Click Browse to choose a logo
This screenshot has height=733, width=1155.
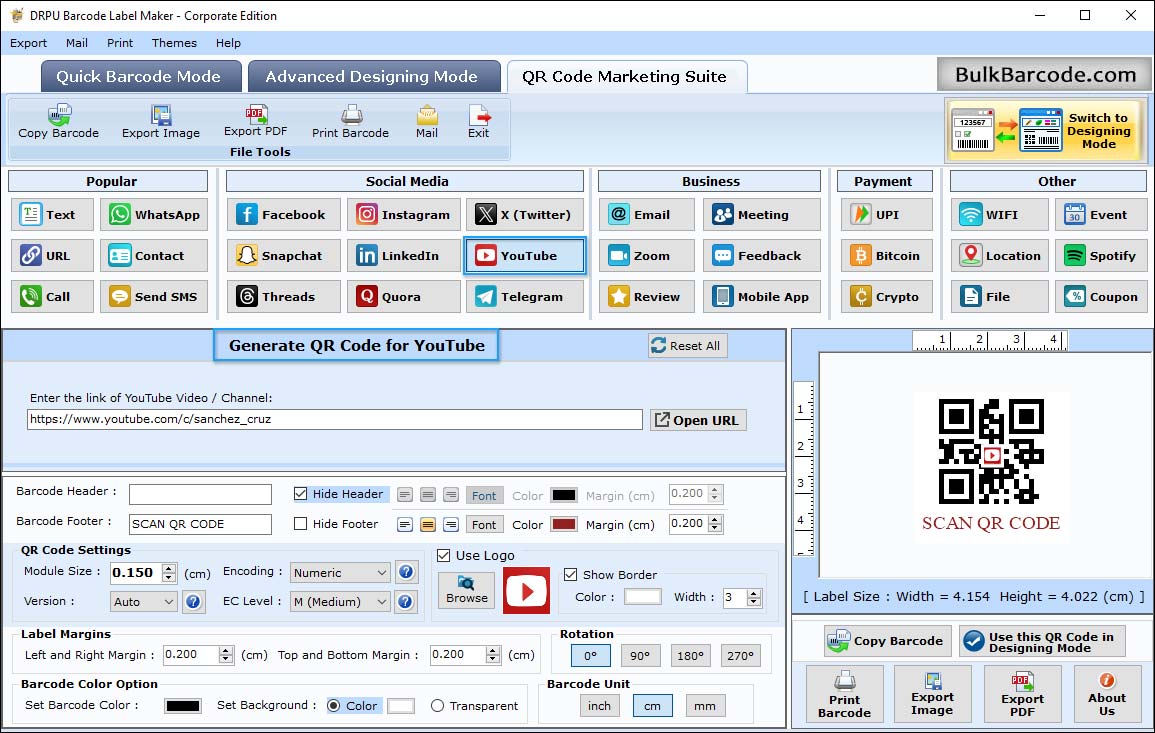point(466,590)
